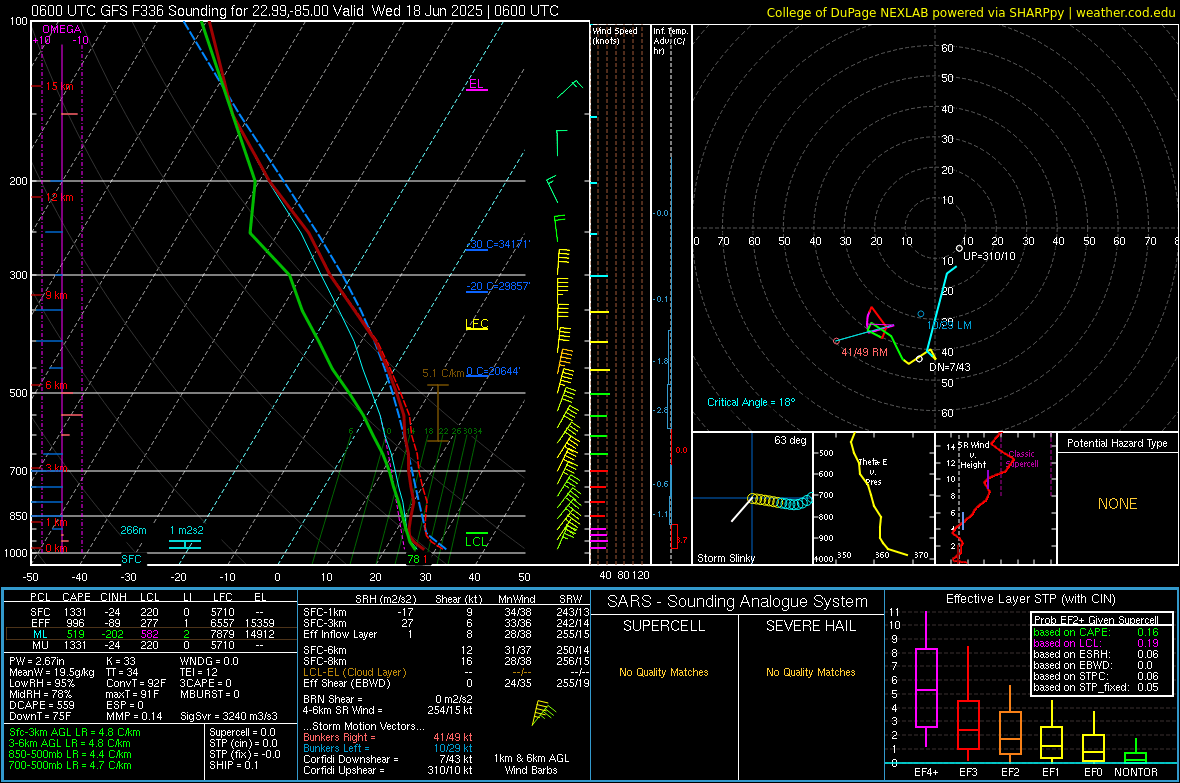Click the based on CAPE: 0.16 line
Viewport: 1180px width, 783px height.
(x=1096, y=632)
